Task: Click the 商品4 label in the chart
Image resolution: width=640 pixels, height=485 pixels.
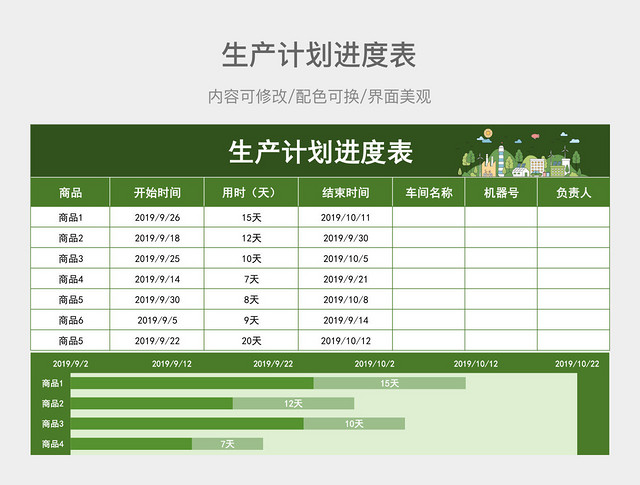Action: (53, 444)
